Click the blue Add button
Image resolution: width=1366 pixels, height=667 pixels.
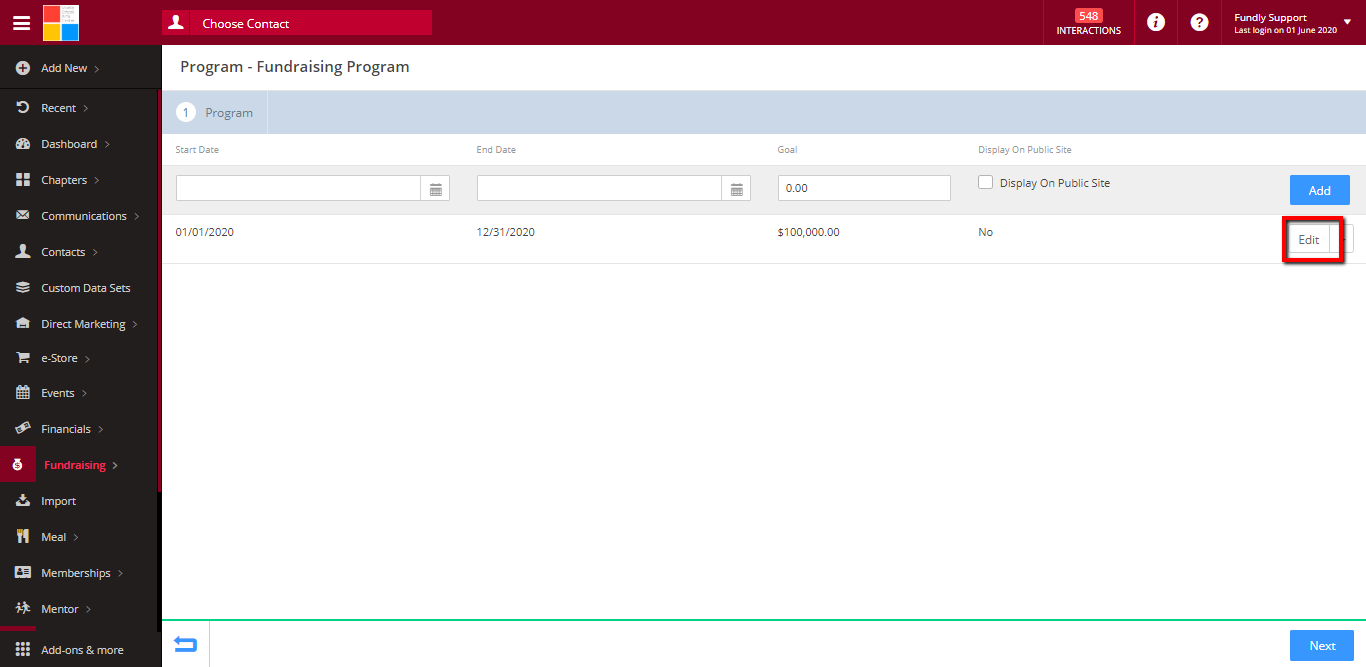1320,190
